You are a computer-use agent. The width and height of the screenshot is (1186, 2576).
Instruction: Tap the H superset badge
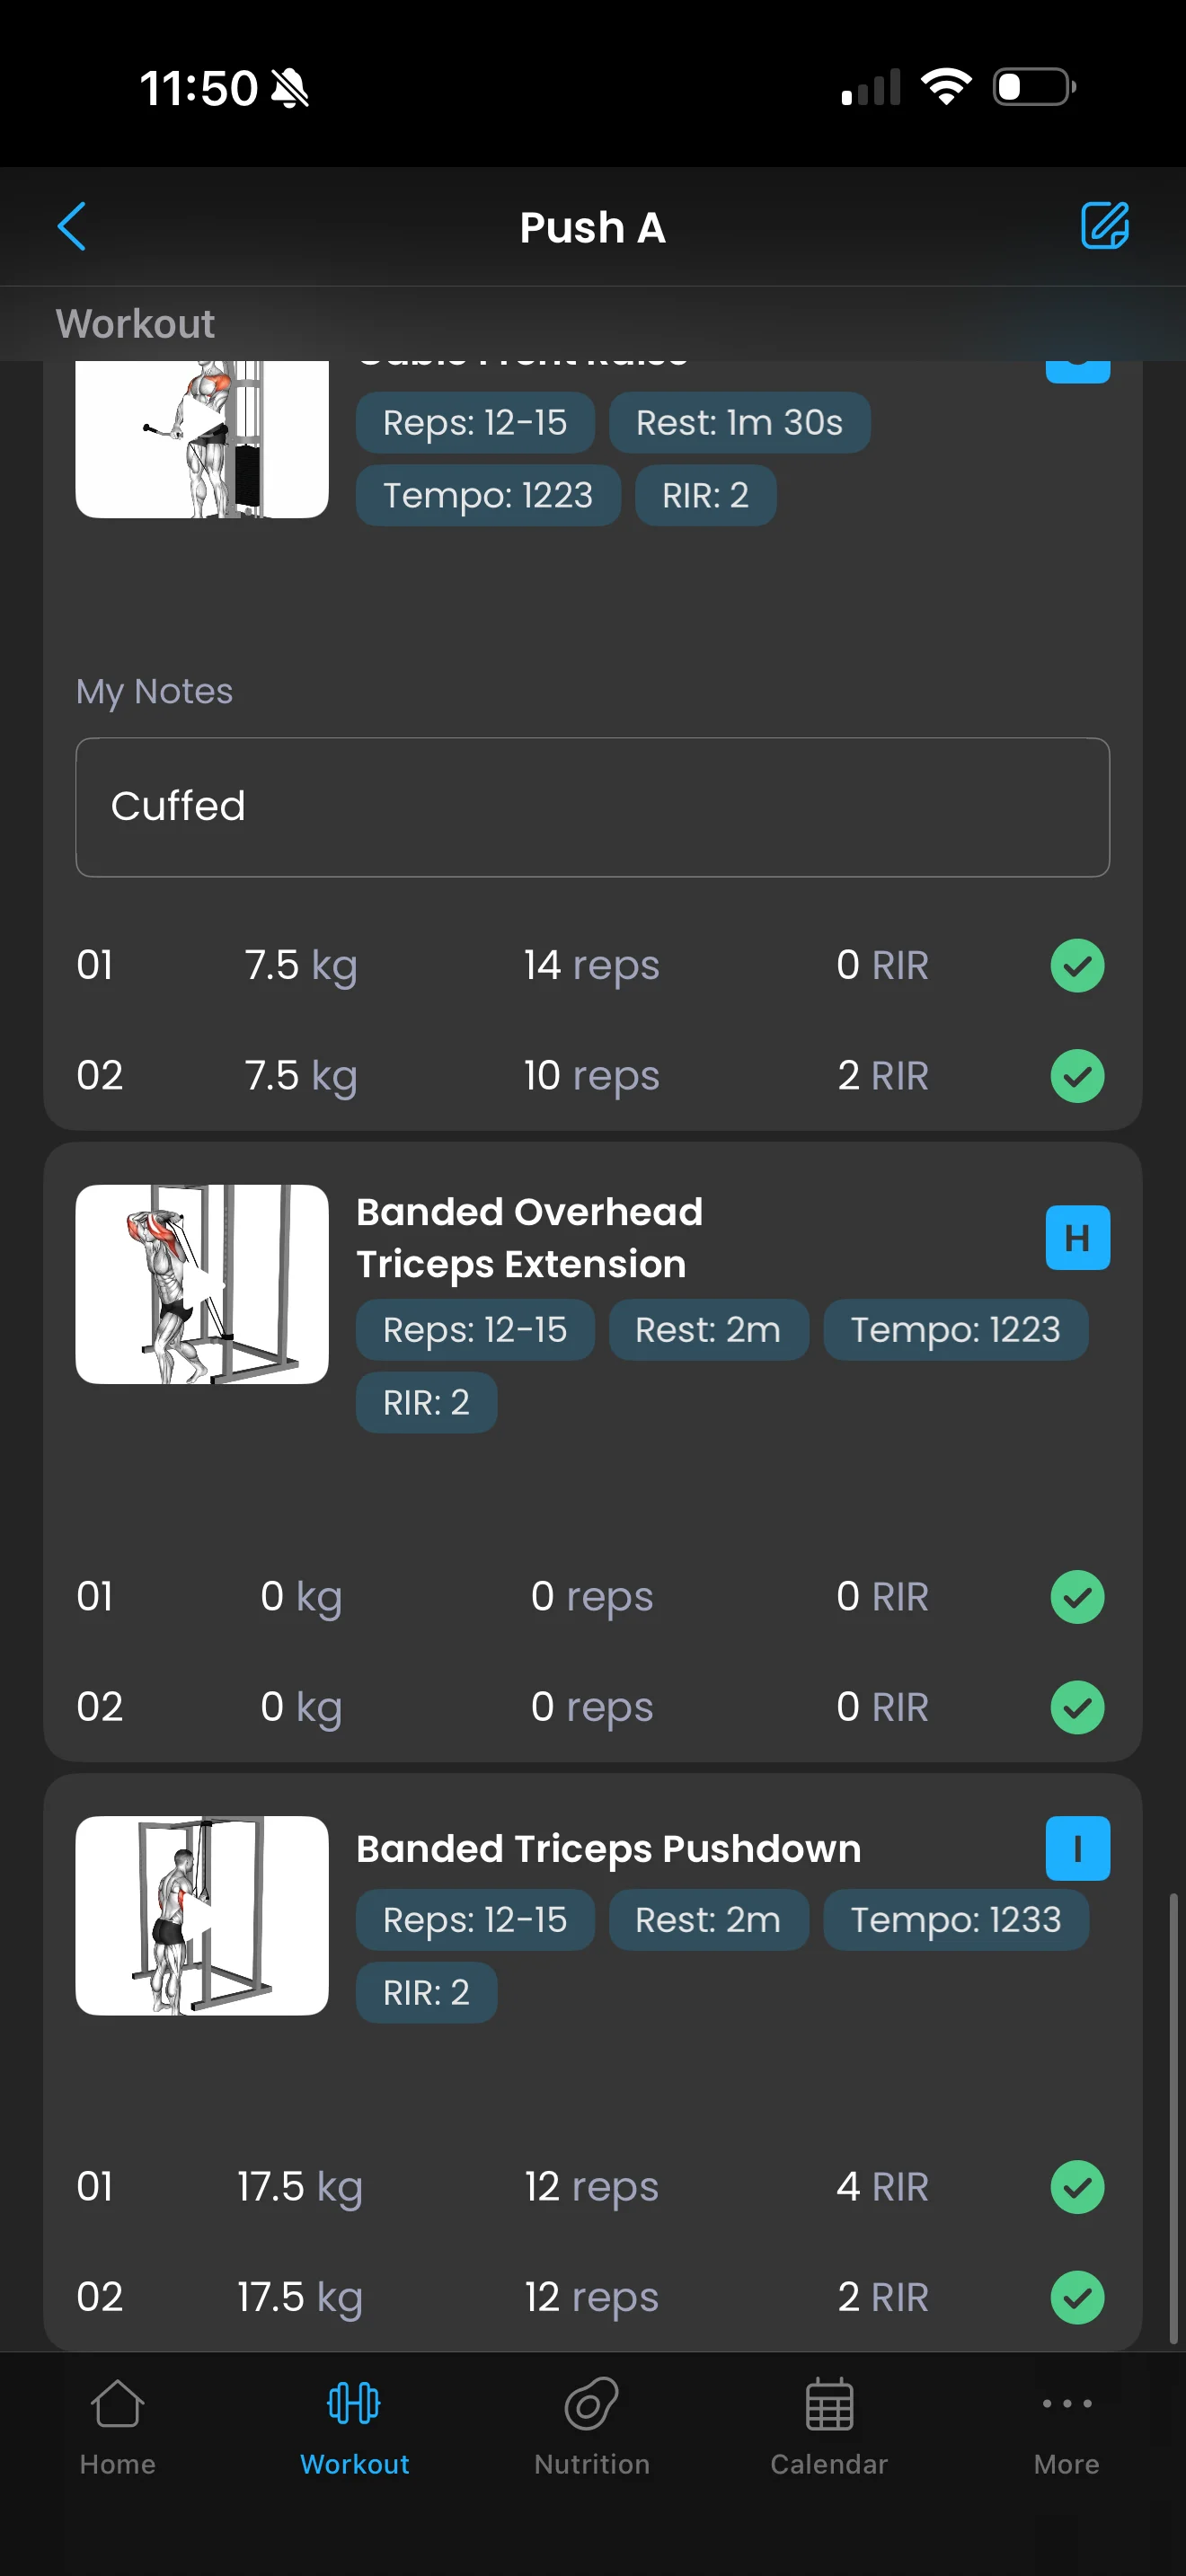(1077, 1238)
